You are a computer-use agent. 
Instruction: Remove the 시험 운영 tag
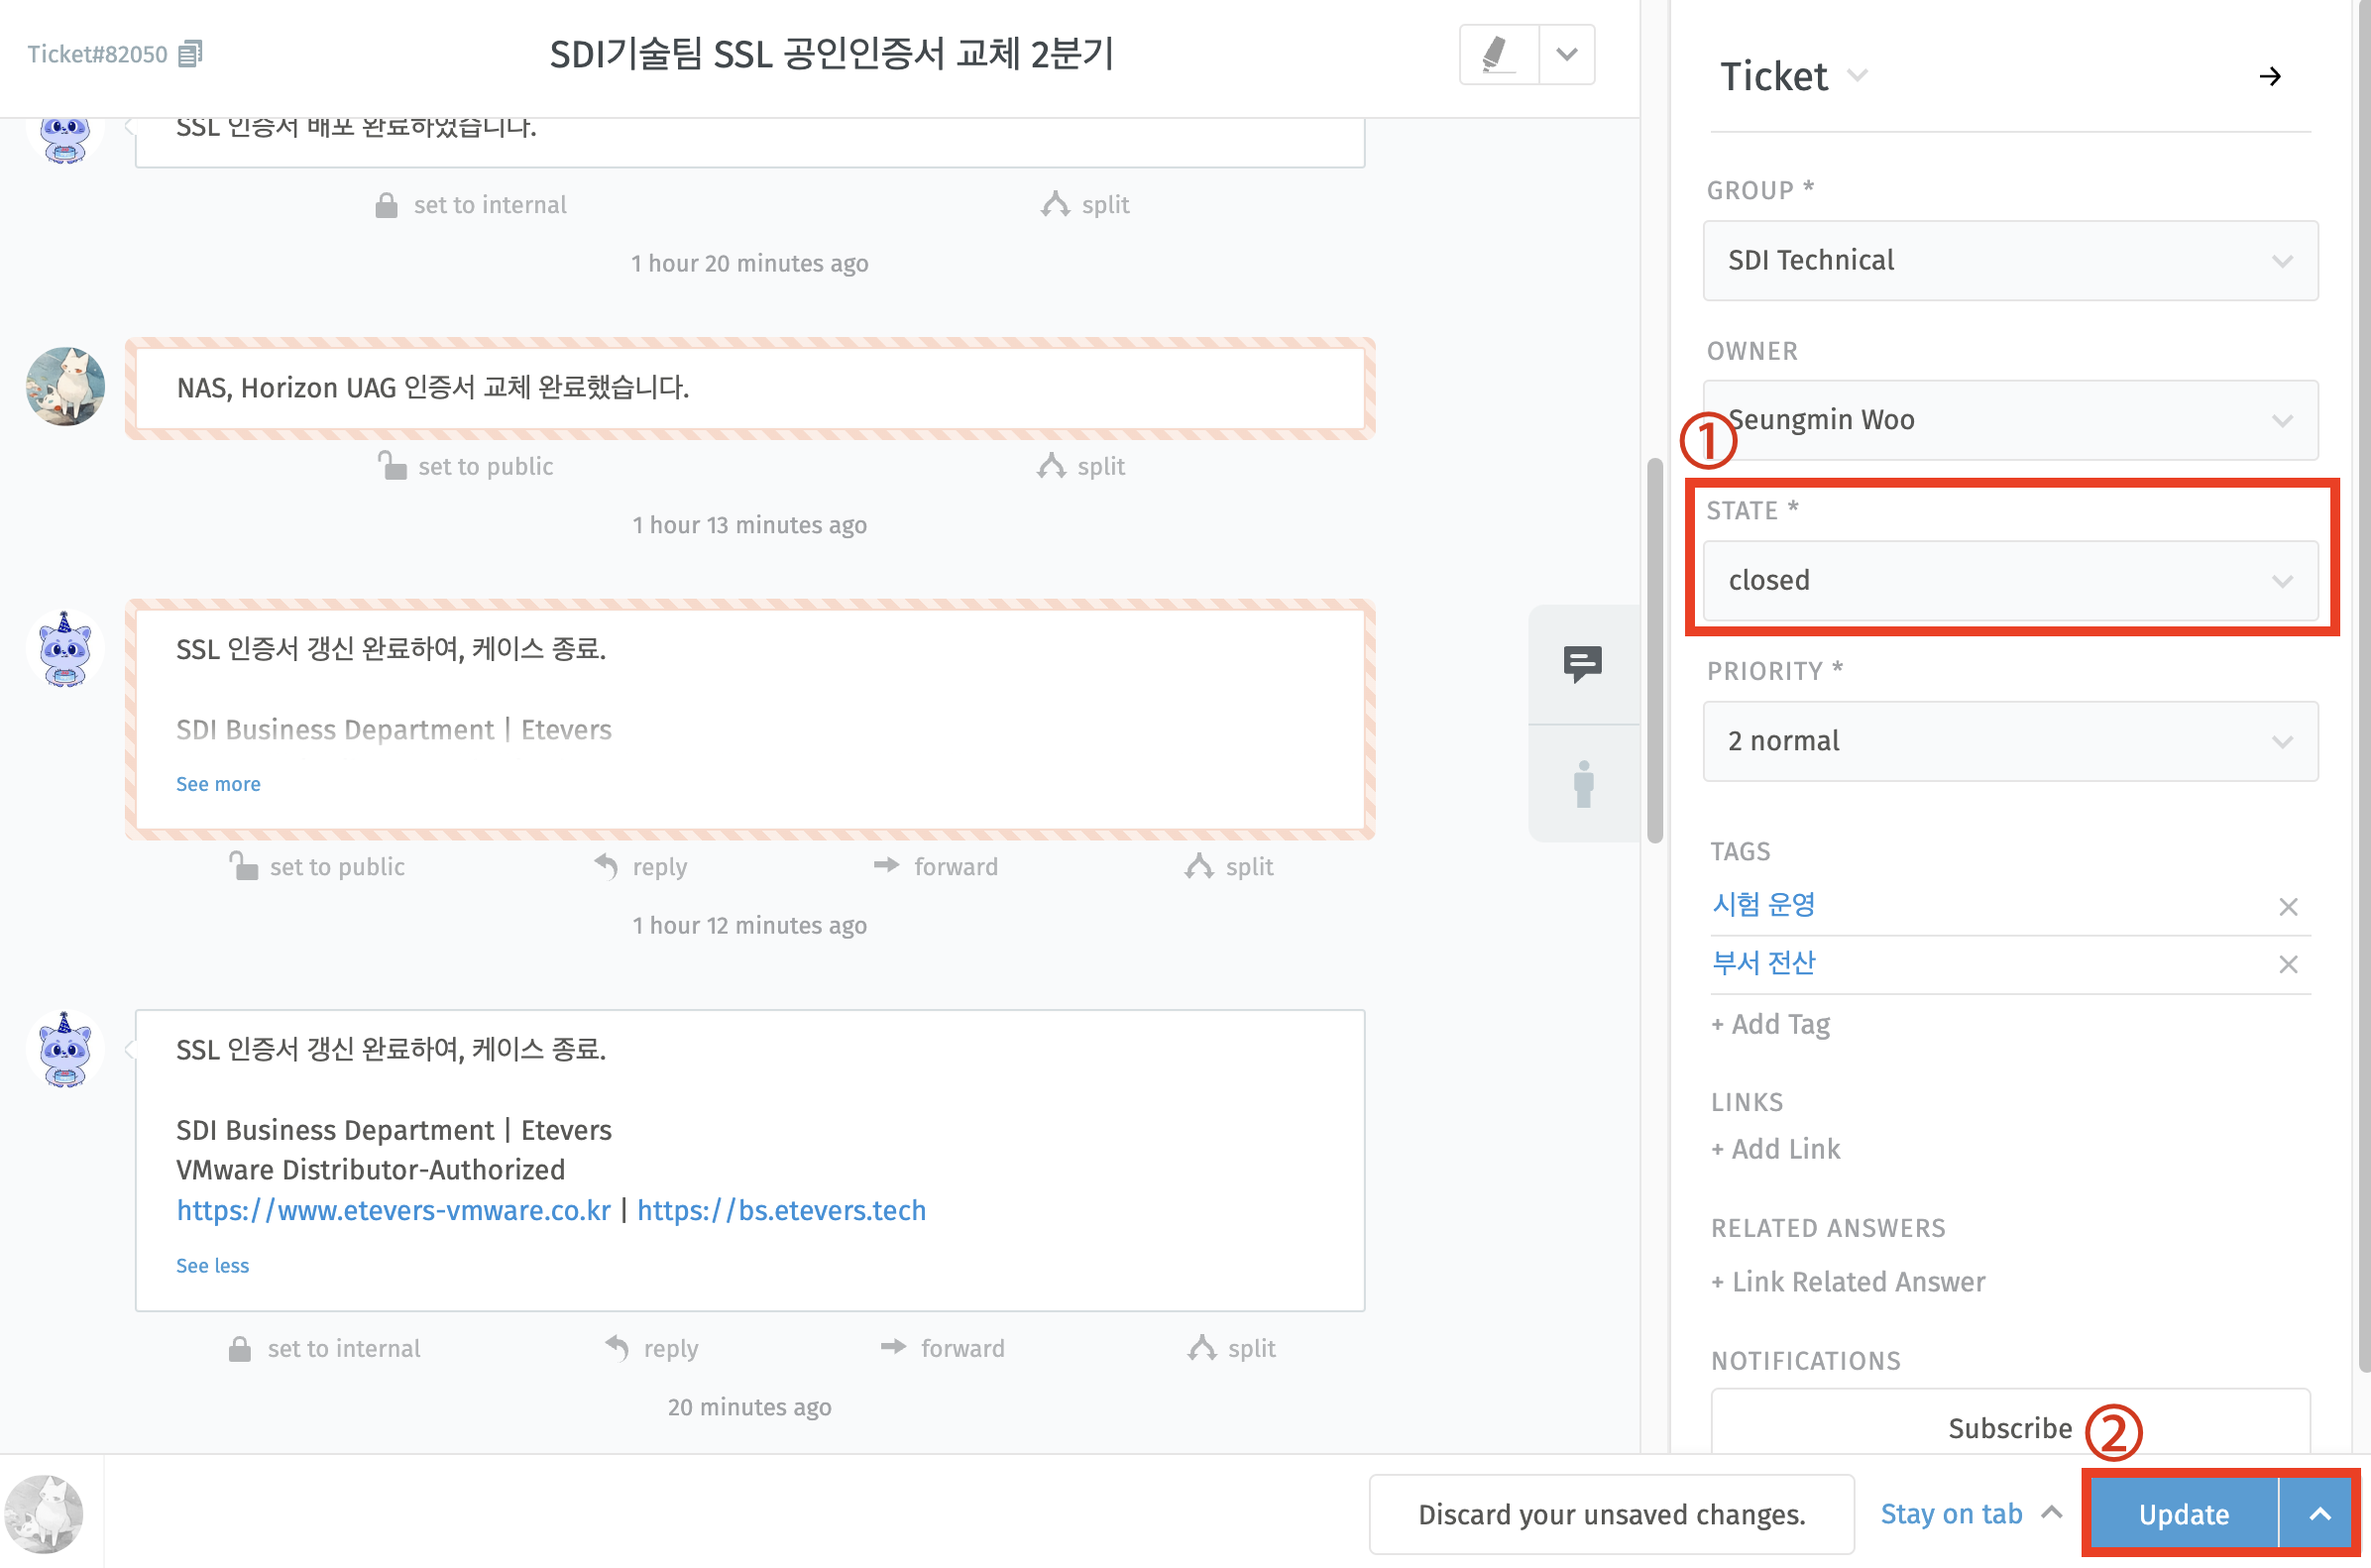[2287, 907]
